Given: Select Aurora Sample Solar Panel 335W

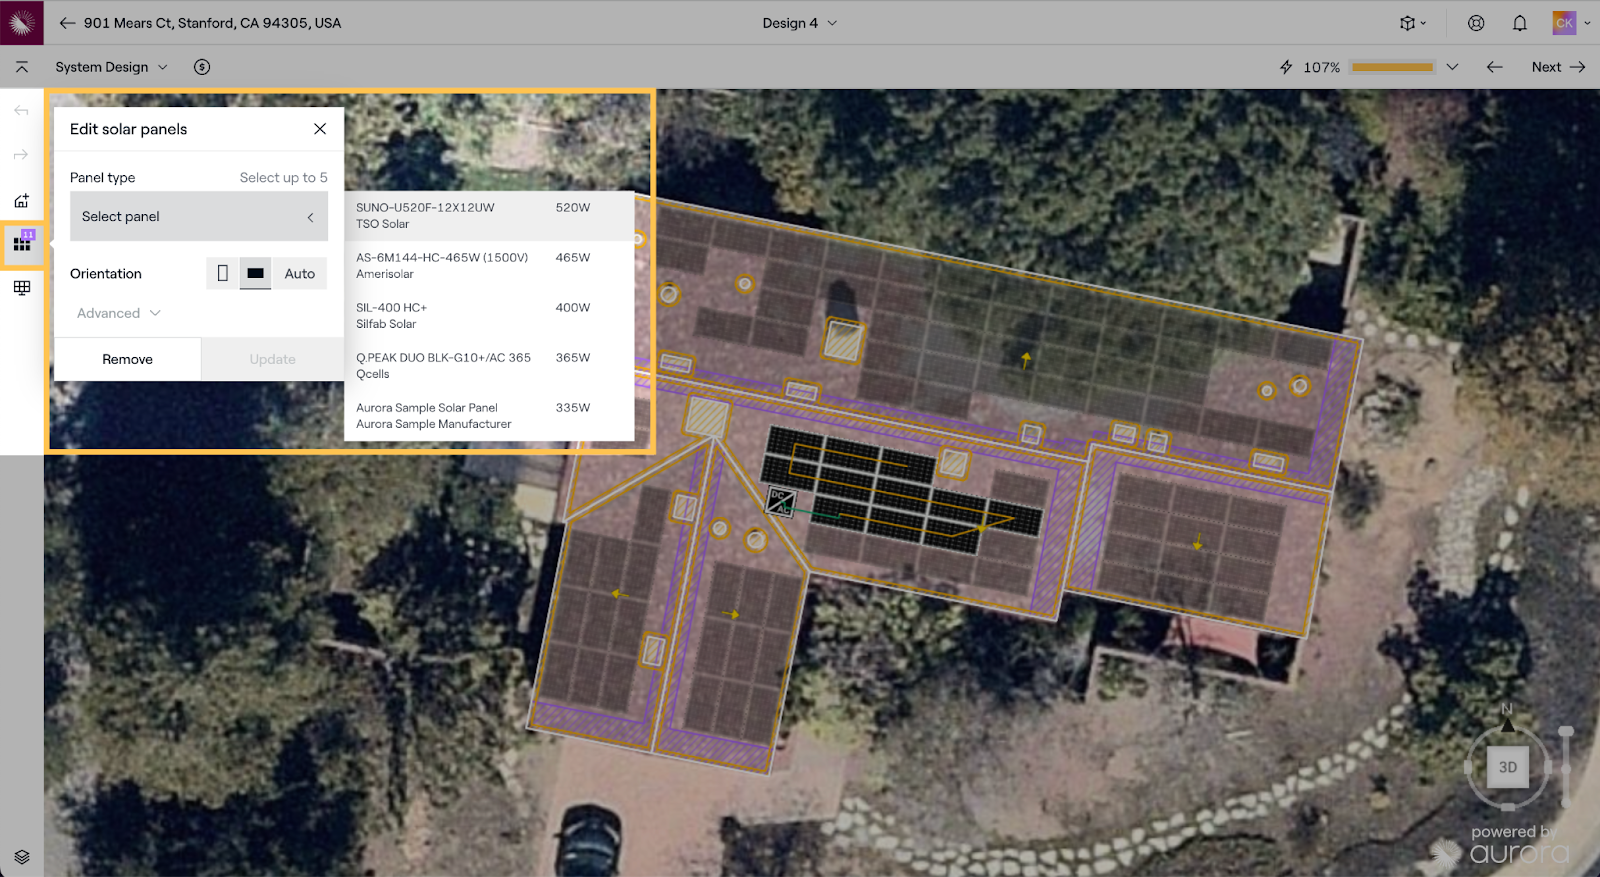Looking at the screenshot, I should click(489, 416).
